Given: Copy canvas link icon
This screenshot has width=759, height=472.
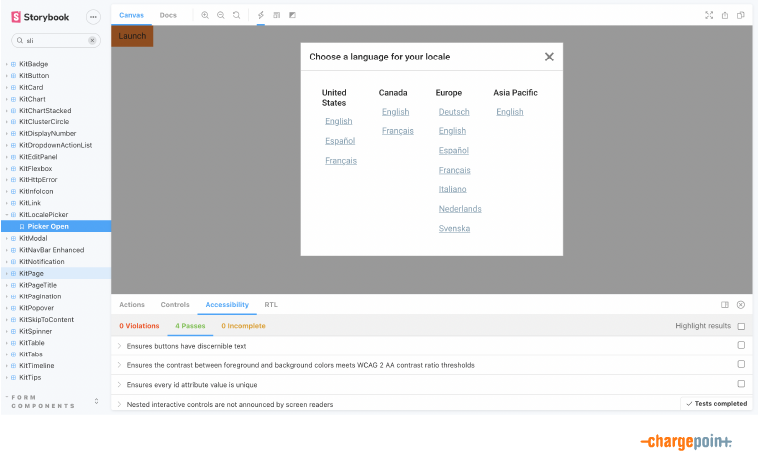Looking at the screenshot, I should [741, 15].
